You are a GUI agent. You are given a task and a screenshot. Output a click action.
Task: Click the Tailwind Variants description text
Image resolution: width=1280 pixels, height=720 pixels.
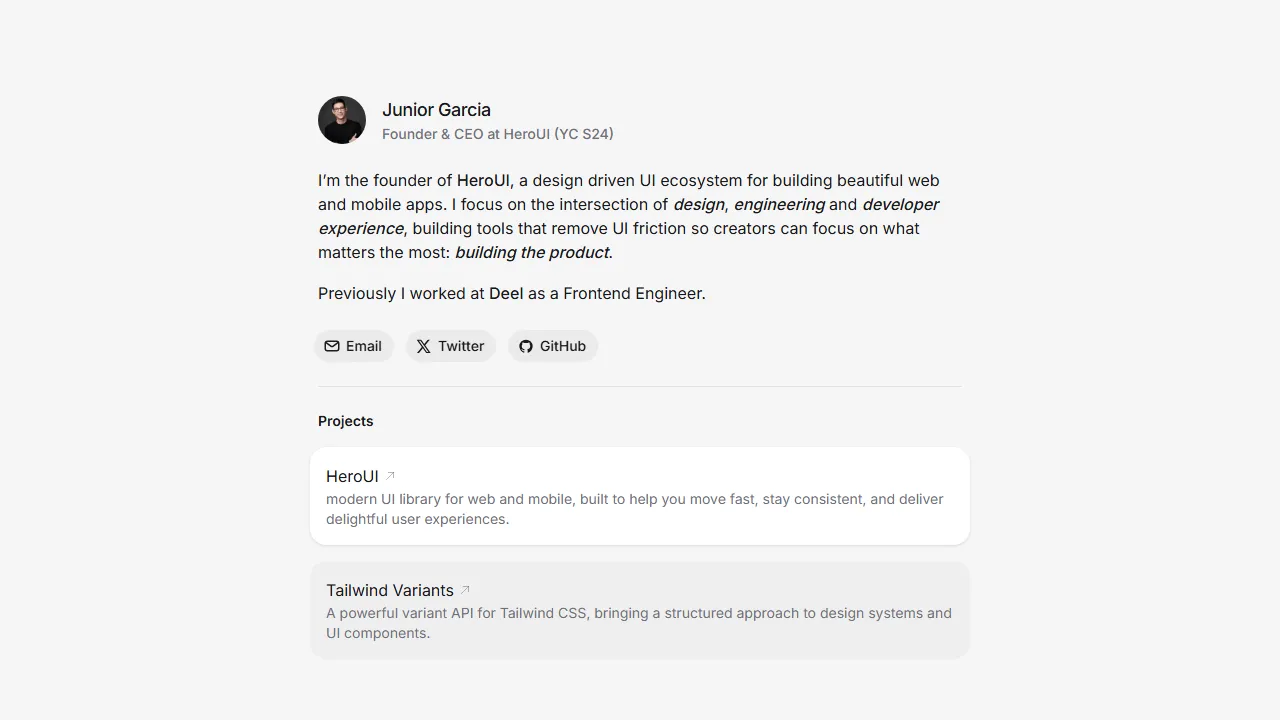click(638, 622)
